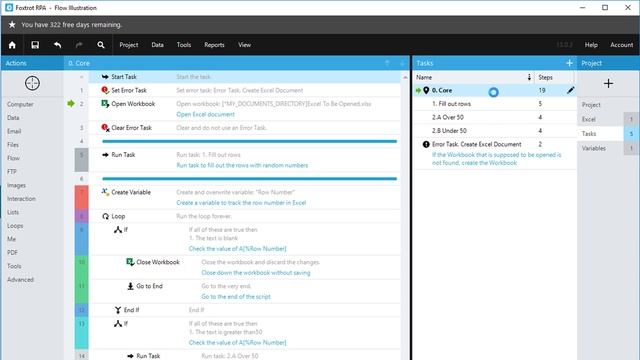Click the first If branch icon
Screen dimensions: 640x360
pyautogui.click(x=118, y=230)
